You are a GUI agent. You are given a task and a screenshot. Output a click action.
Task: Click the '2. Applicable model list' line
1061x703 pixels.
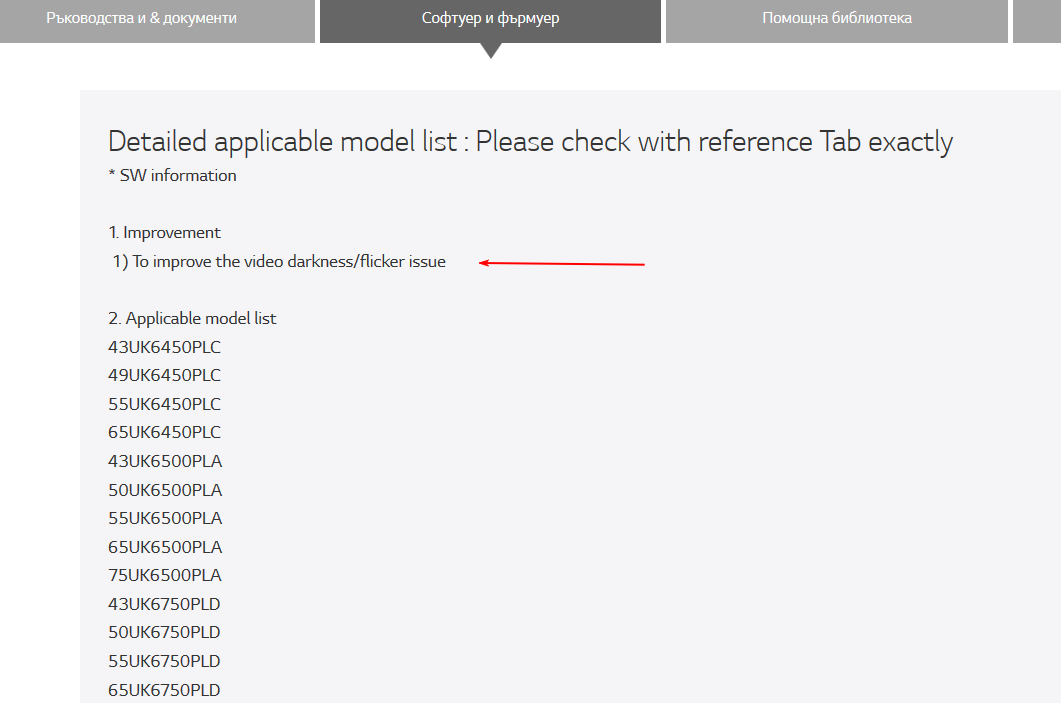coord(192,319)
